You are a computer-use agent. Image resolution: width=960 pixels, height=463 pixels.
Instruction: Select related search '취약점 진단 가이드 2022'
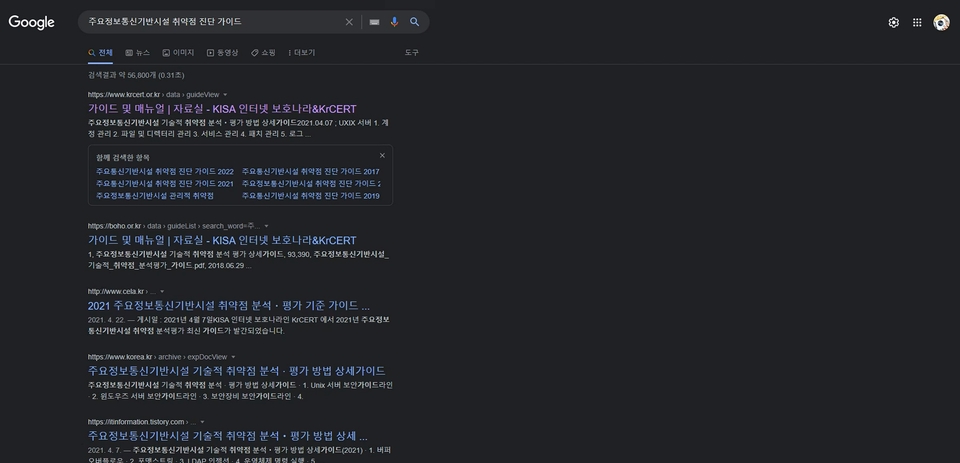[165, 171]
